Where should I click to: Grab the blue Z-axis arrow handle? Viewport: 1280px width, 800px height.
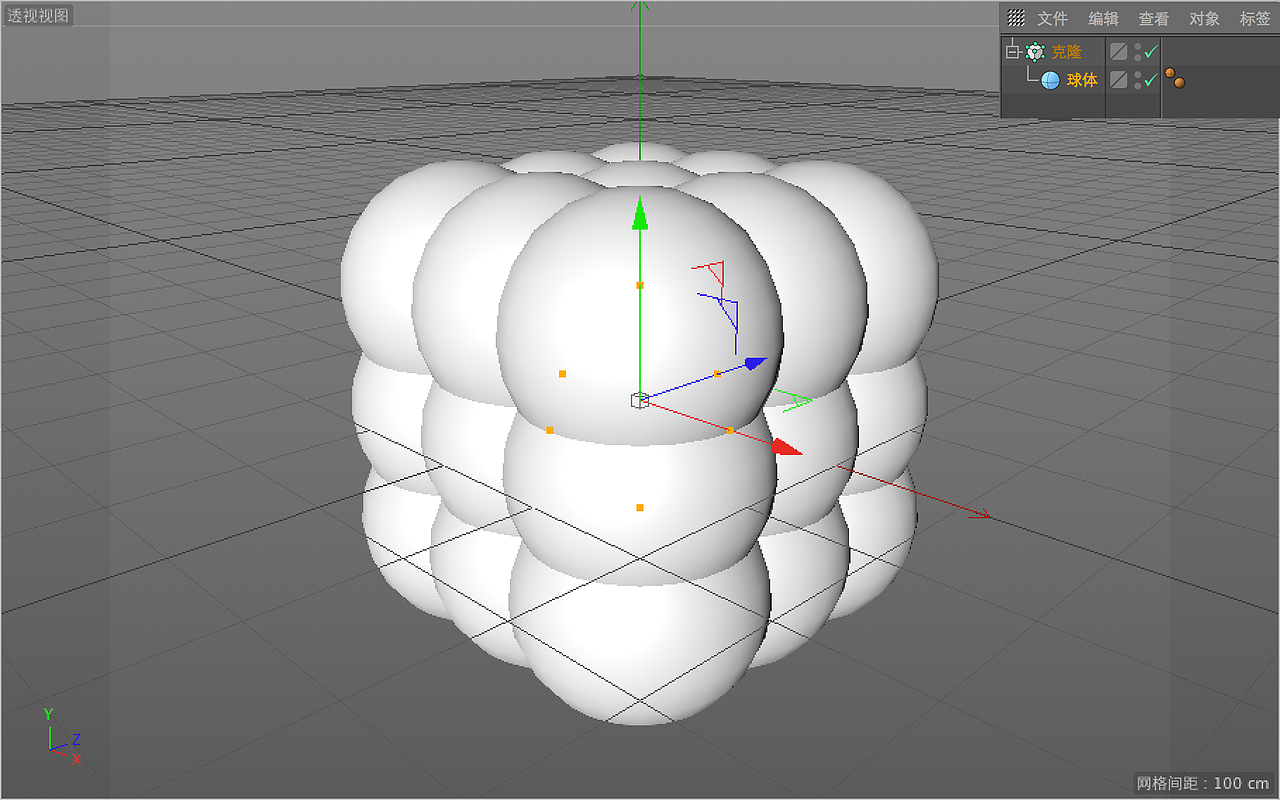(x=756, y=364)
